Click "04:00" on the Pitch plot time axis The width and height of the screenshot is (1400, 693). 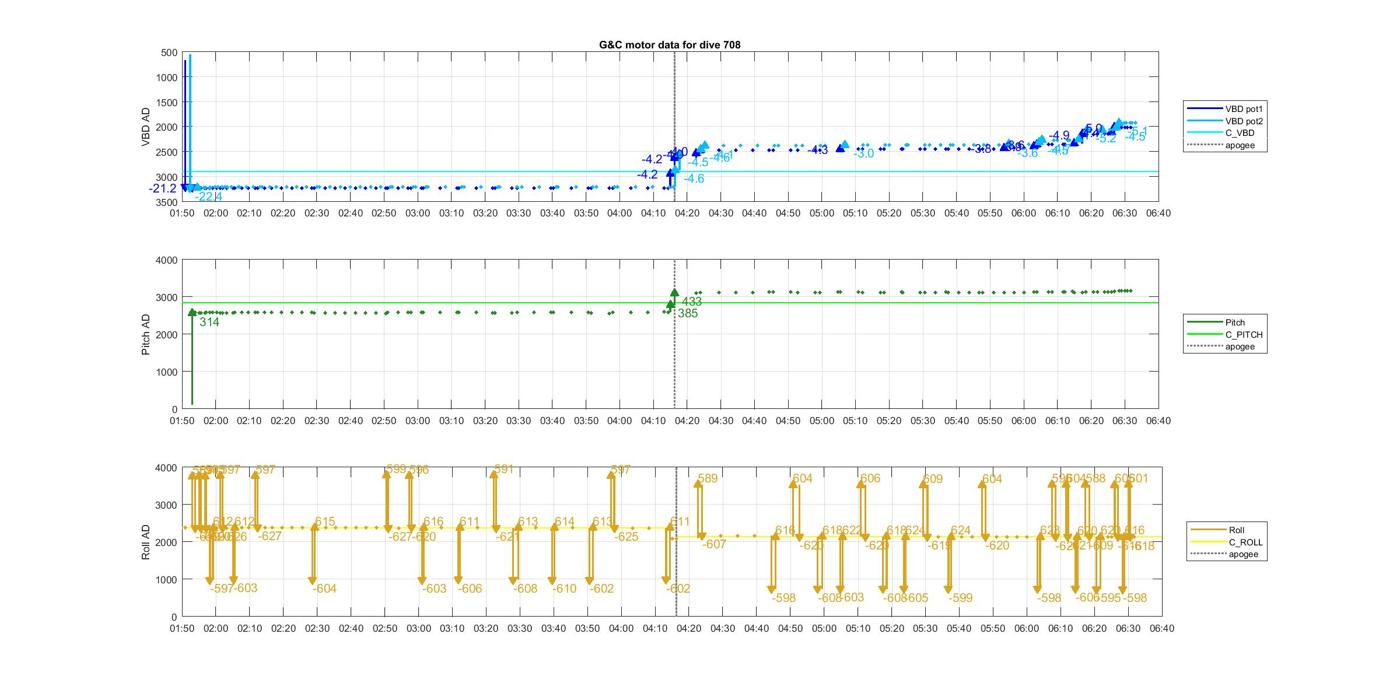point(620,421)
